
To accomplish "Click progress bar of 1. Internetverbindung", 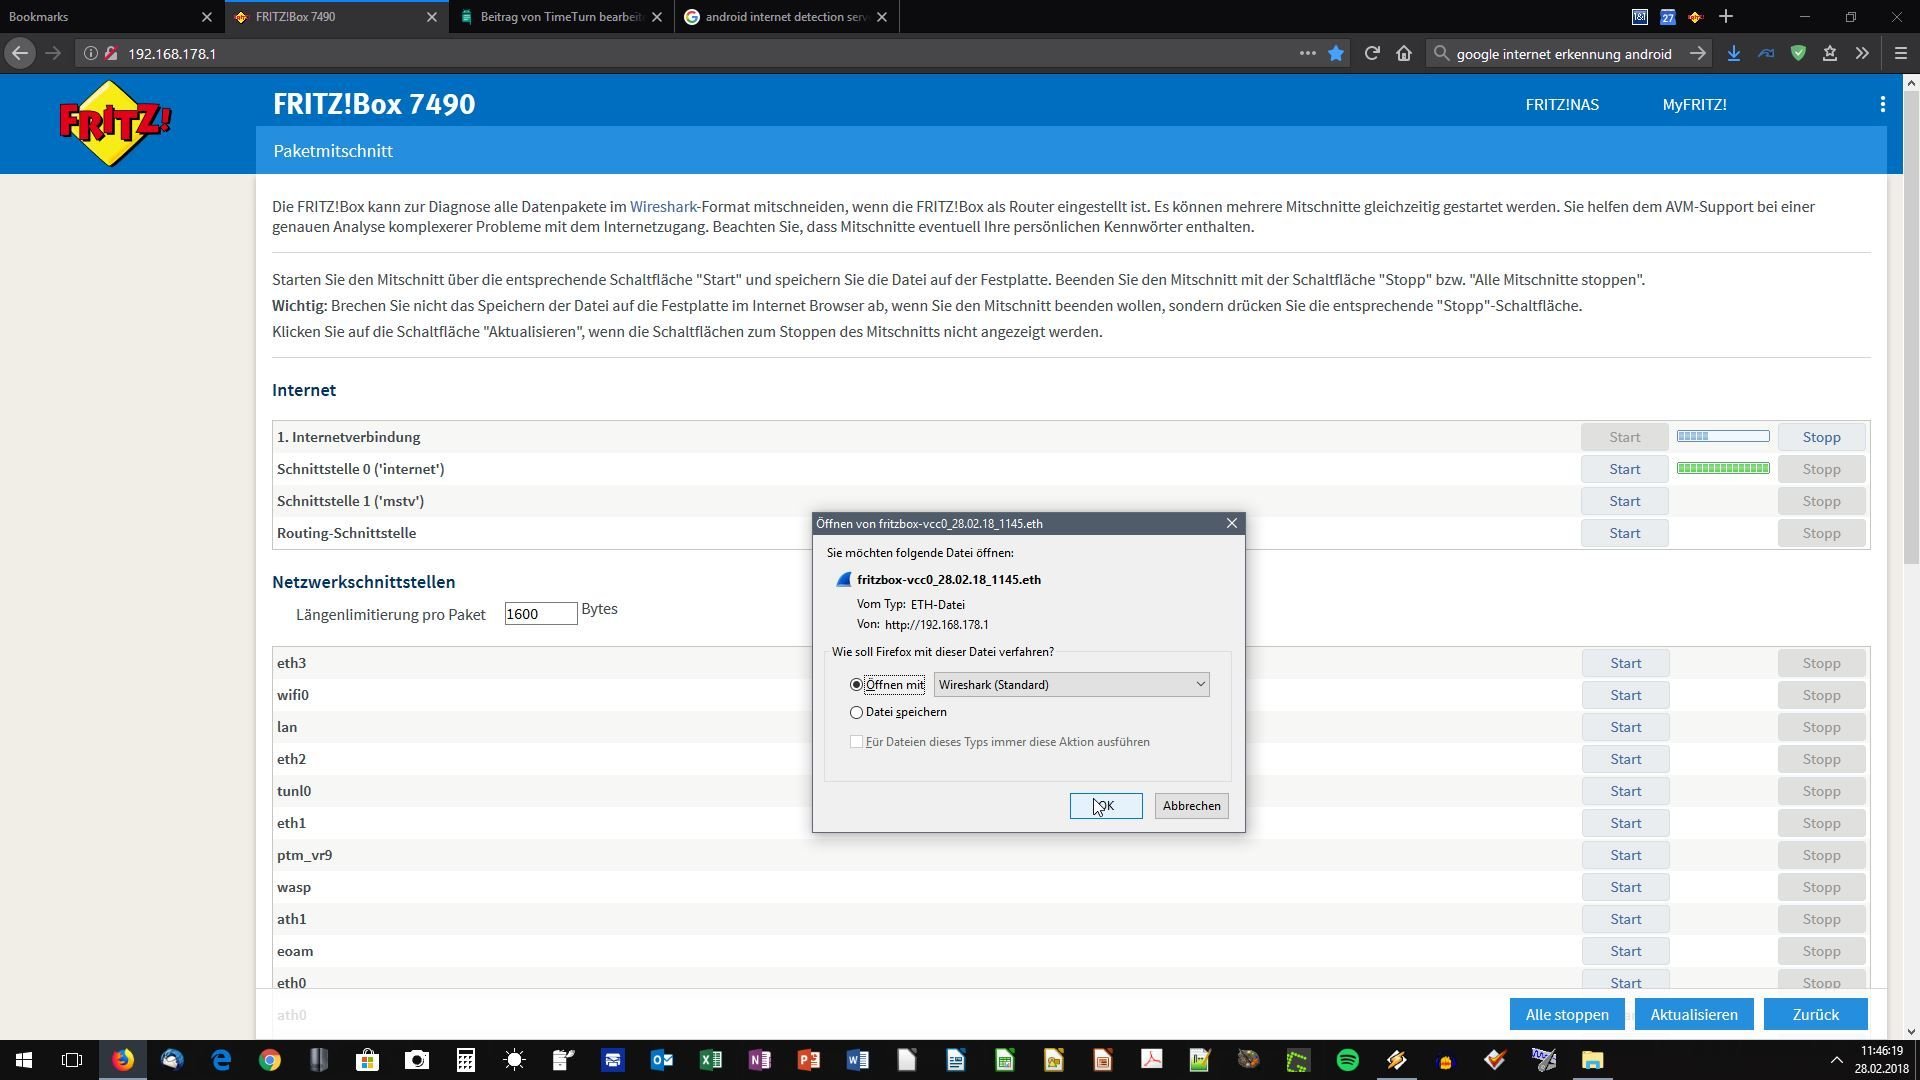I will pyautogui.click(x=1723, y=437).
